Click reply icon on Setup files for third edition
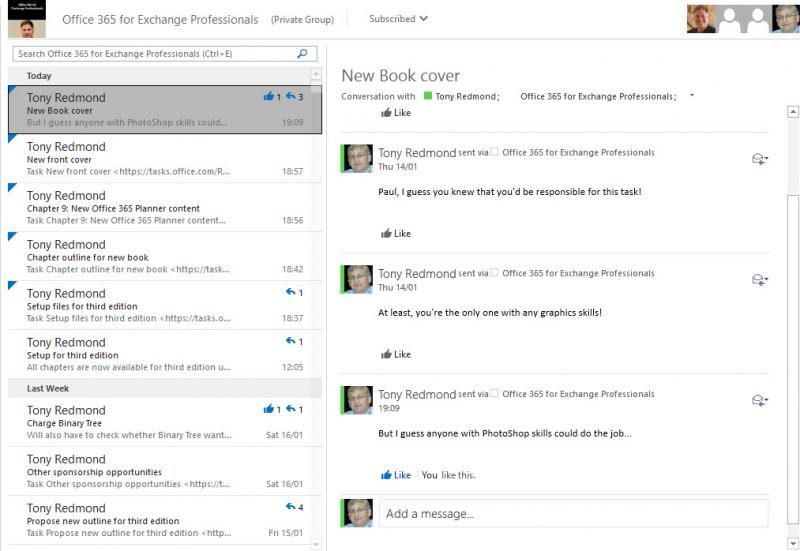 [x=291, y=292]
